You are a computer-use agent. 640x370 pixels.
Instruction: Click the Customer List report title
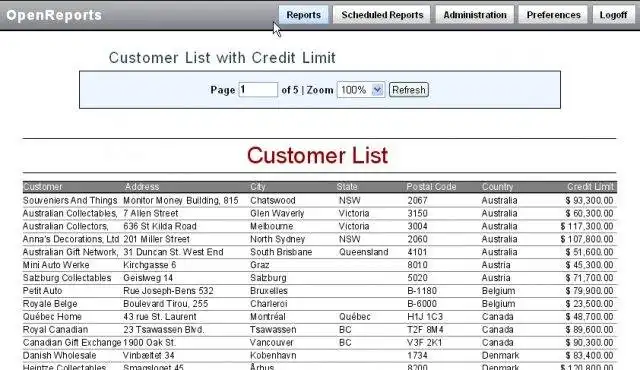point(317,155)
